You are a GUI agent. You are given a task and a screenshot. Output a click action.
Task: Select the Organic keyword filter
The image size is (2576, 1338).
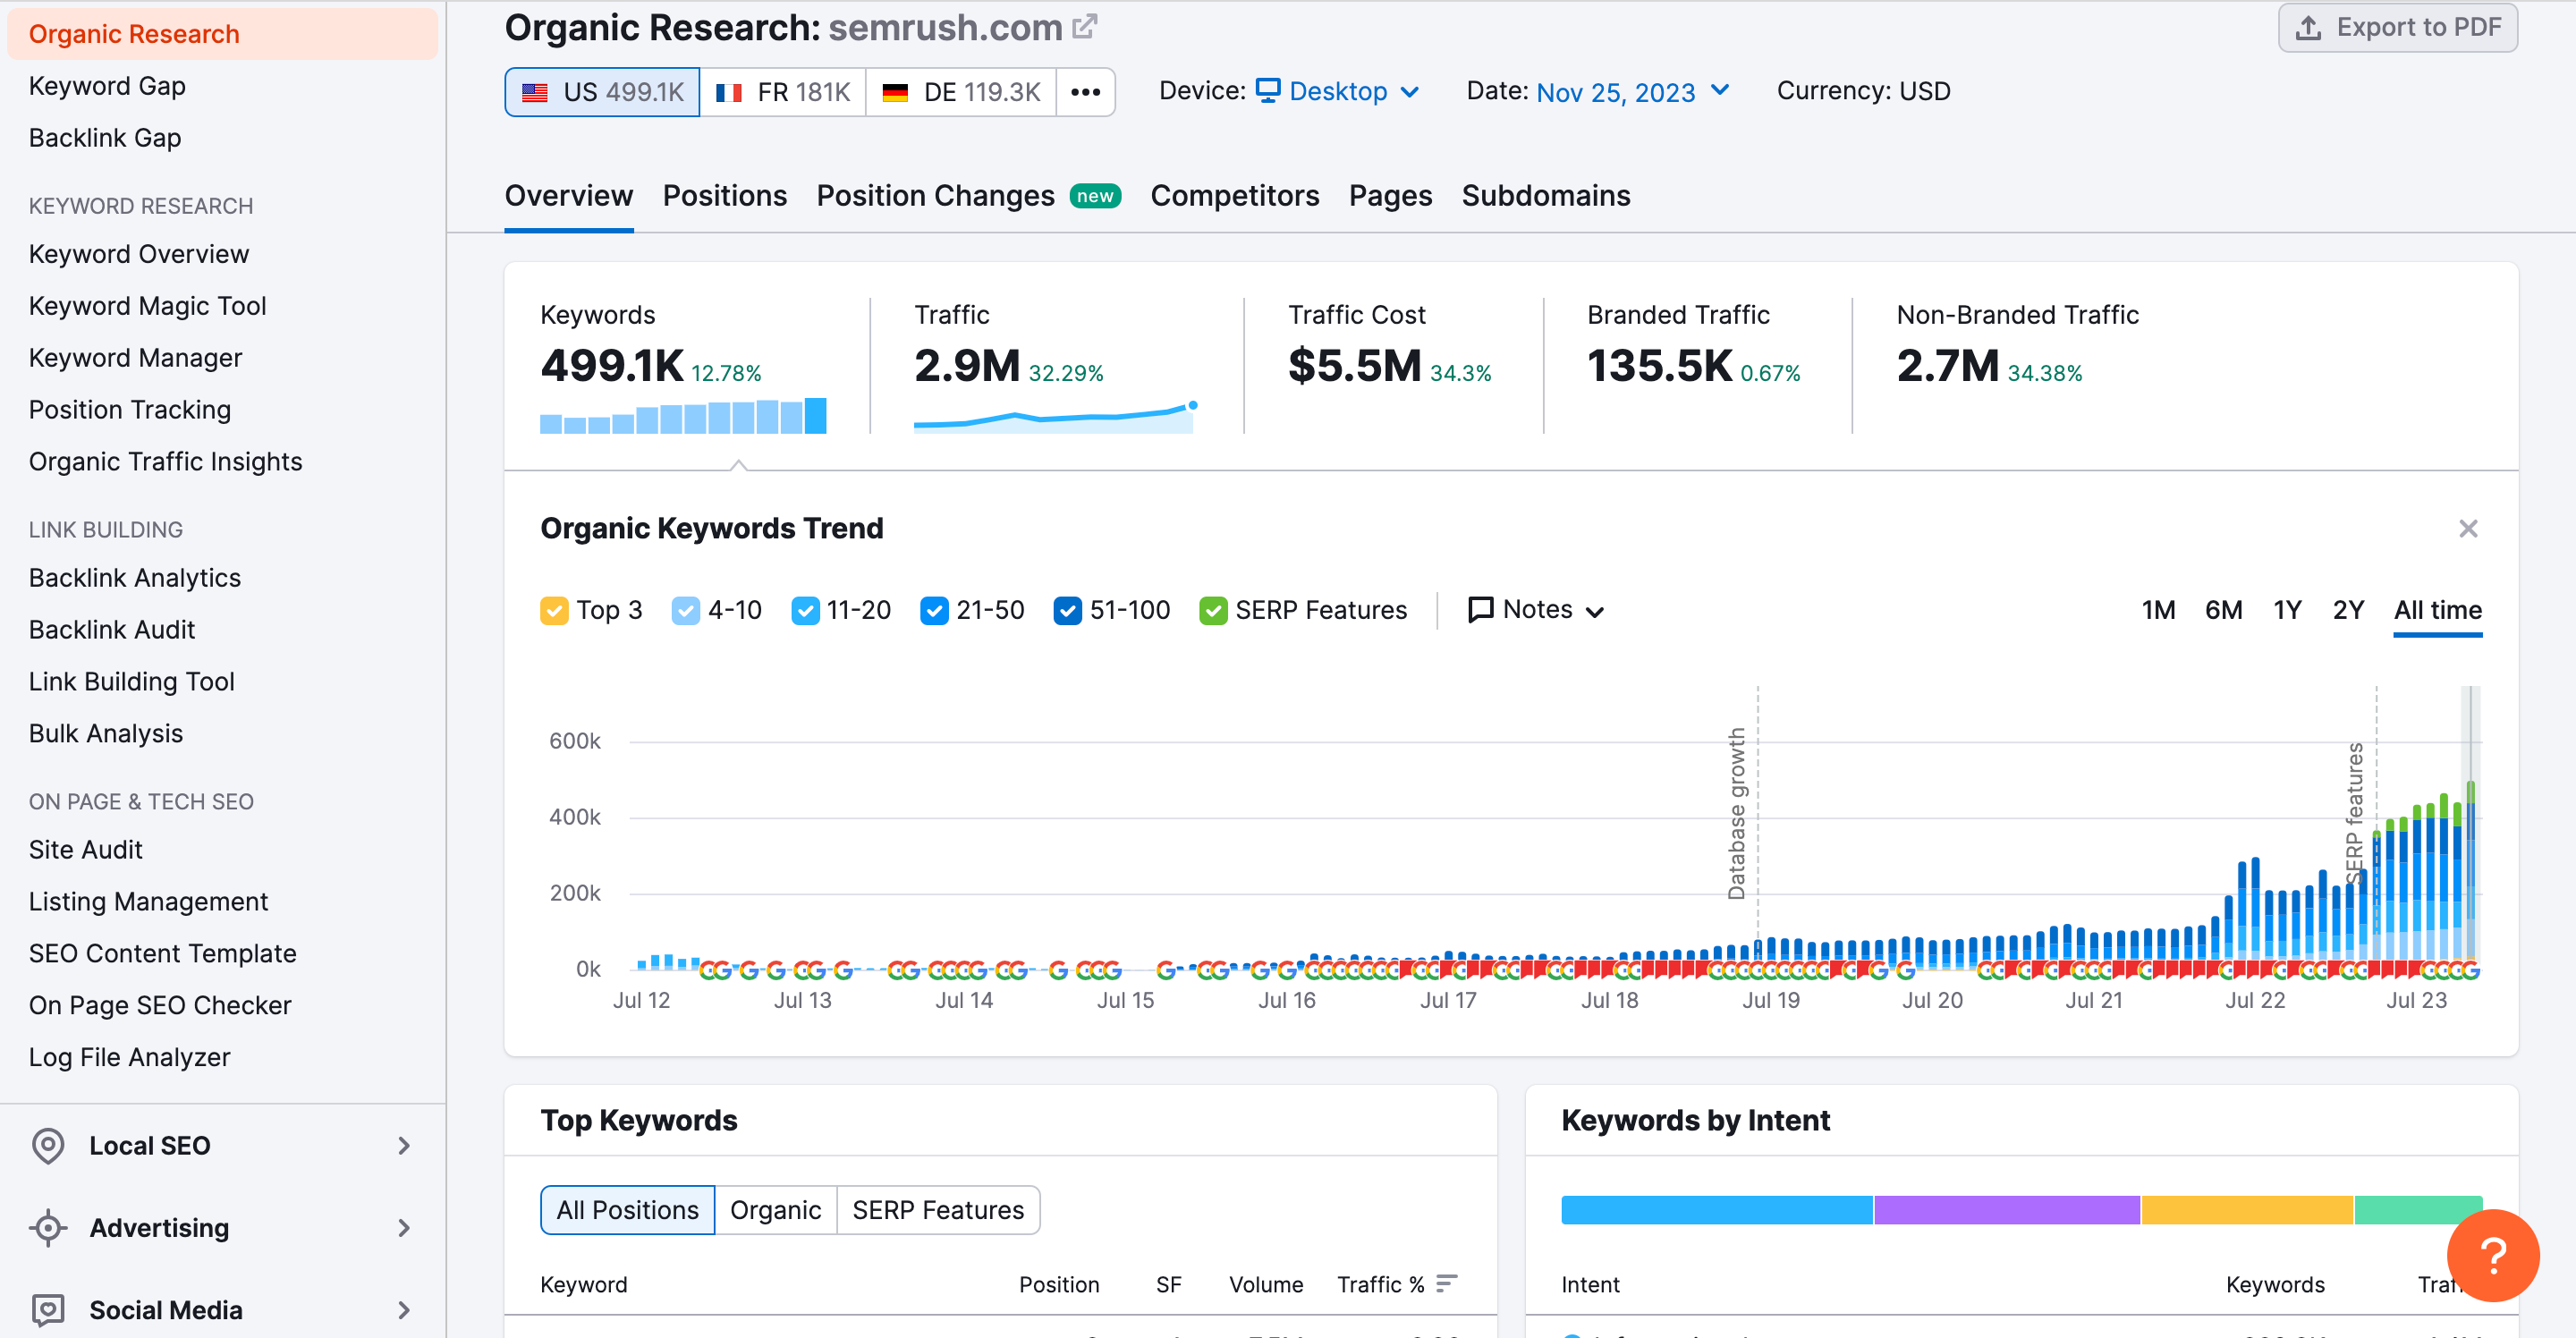pos(775,1210)
